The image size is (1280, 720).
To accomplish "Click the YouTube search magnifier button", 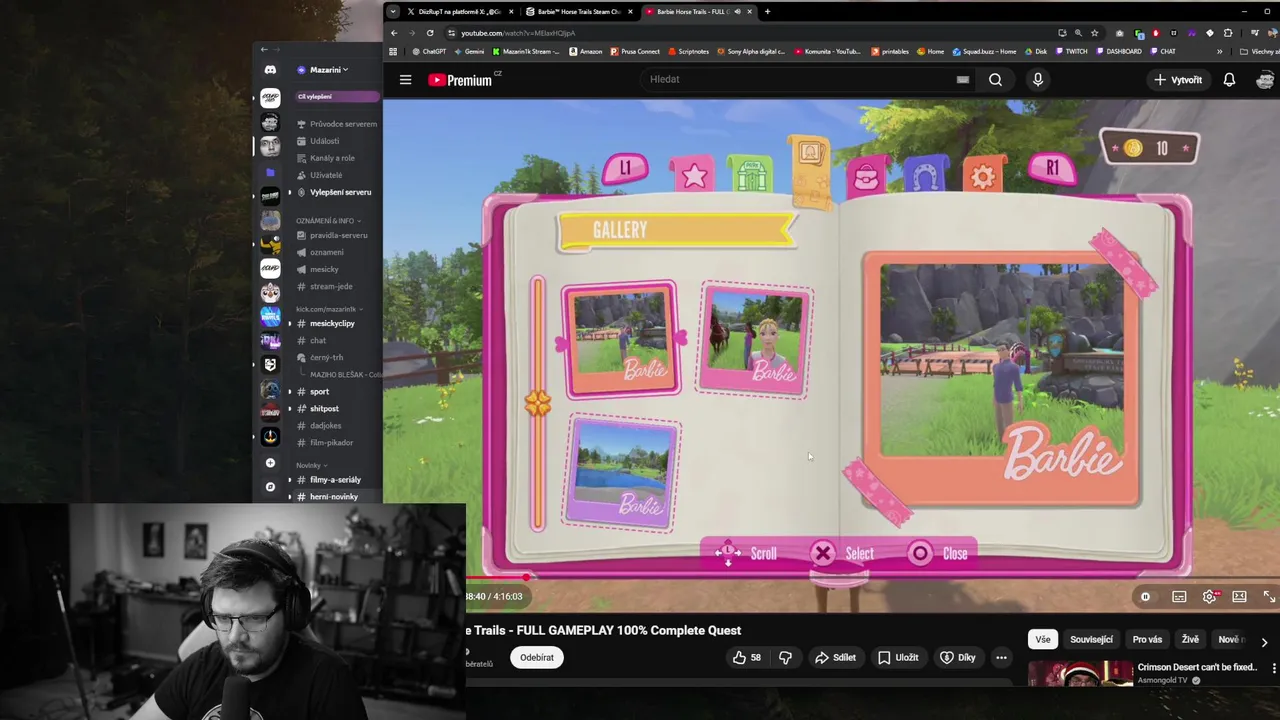I will (995, 80).
